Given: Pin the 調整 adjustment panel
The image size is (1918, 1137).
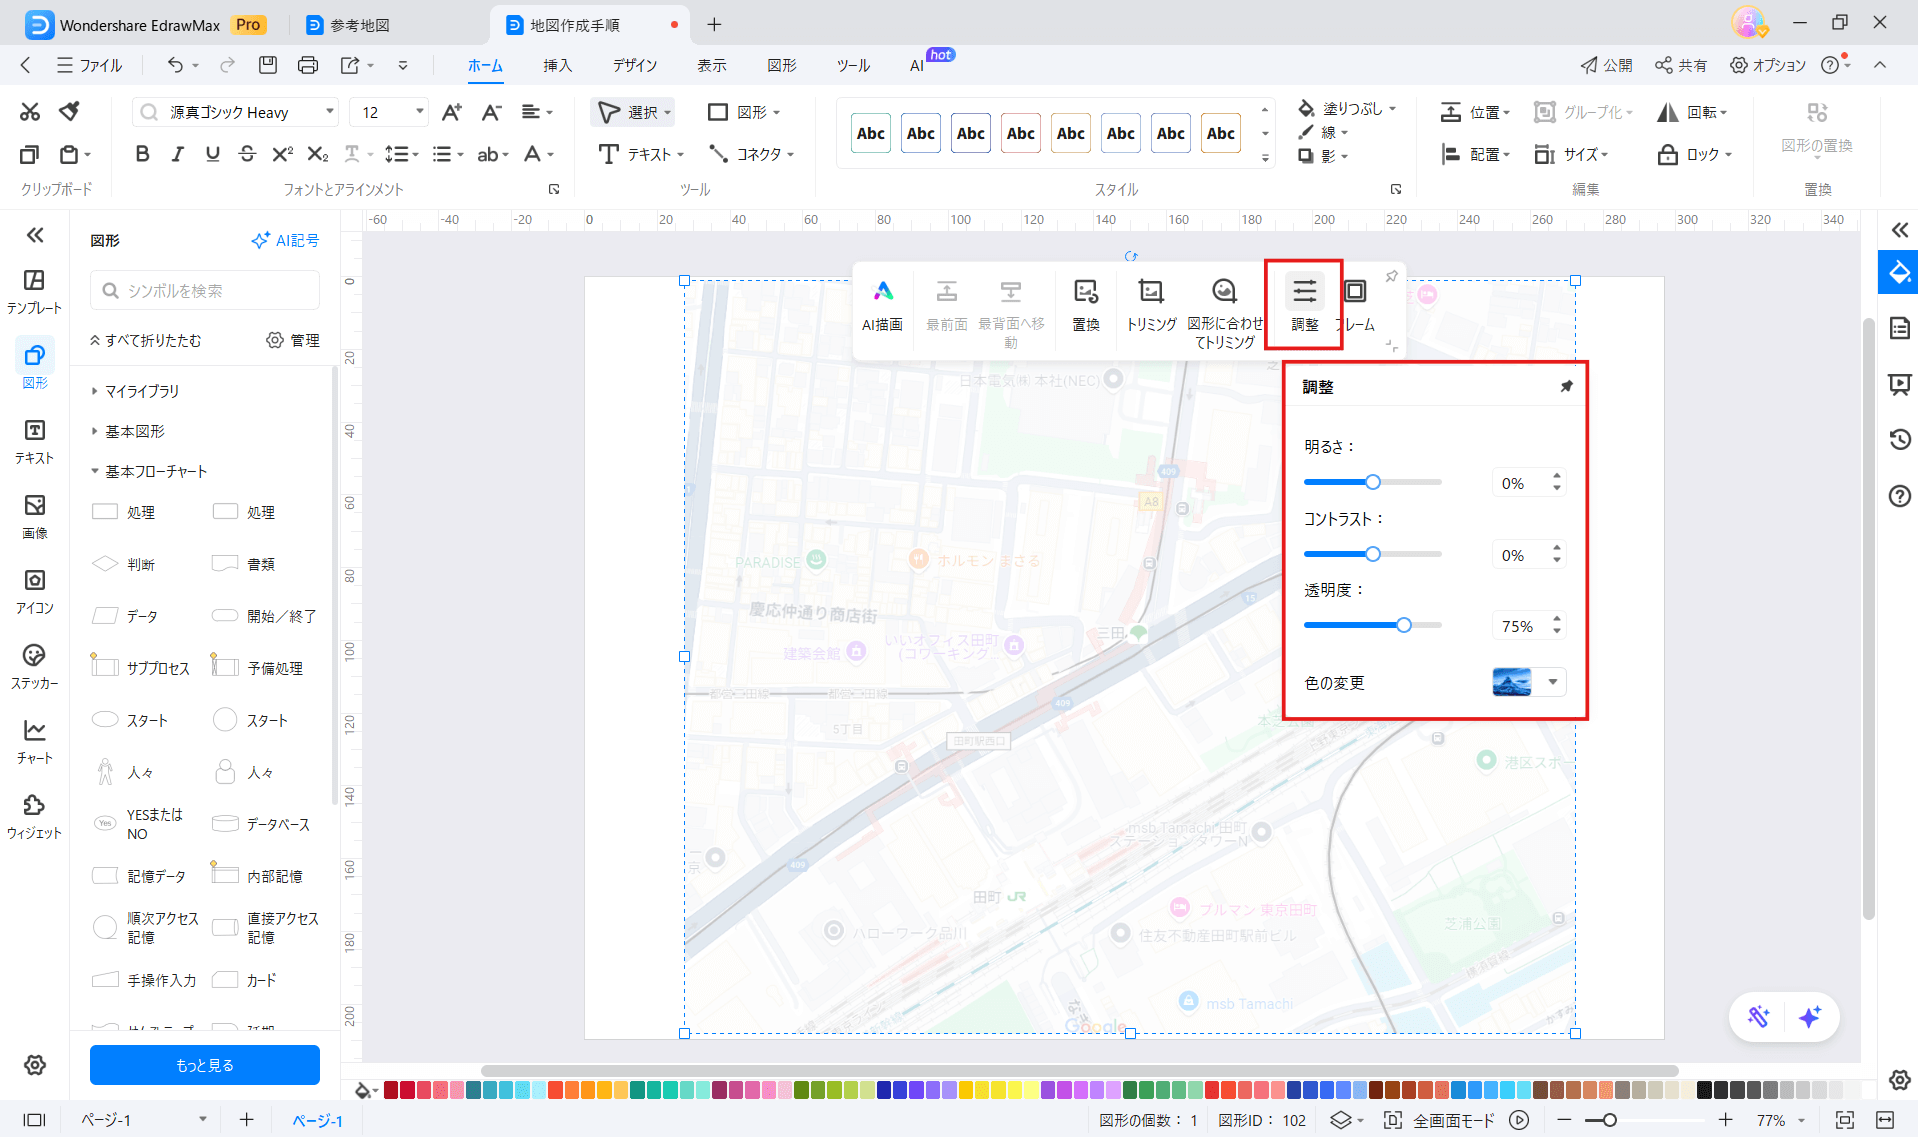Looking at the screenshot, I should point(1566,387).
